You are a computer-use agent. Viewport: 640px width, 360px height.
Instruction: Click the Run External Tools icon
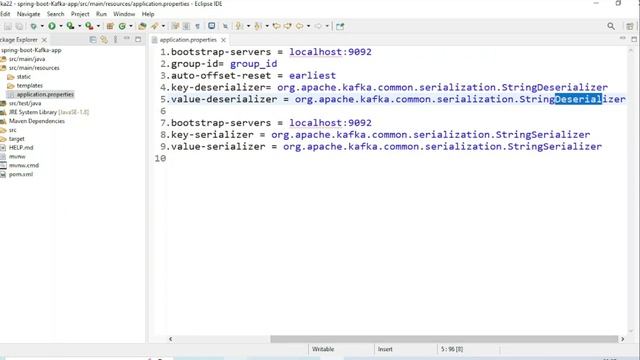pos(89,26)
